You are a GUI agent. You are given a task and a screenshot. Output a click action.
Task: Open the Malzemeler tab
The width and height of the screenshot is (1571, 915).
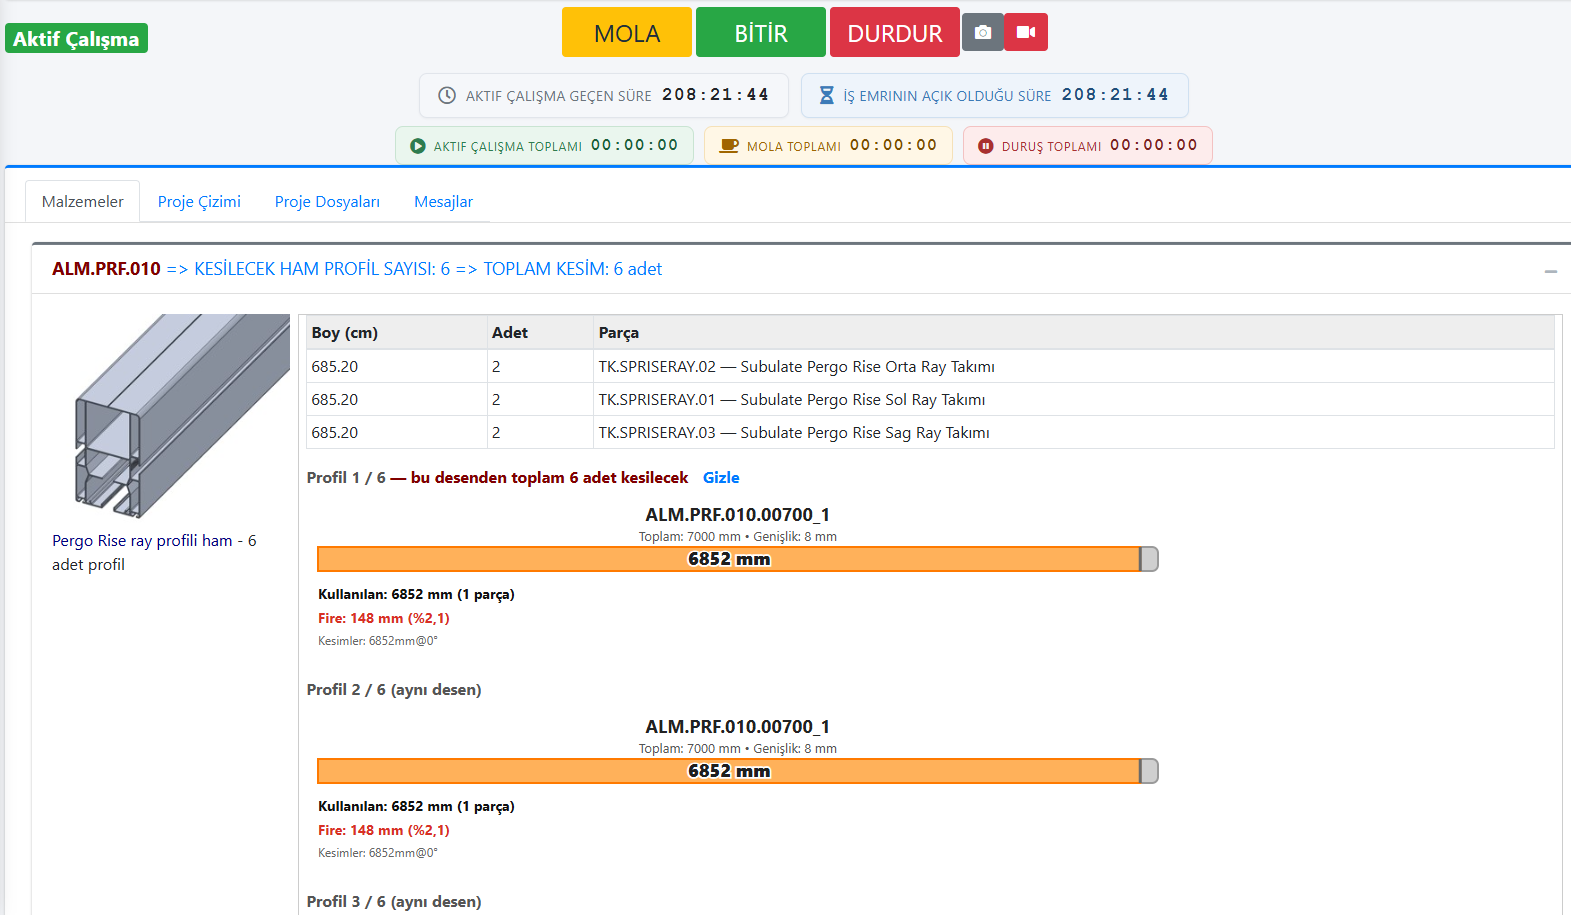point(83,202)
